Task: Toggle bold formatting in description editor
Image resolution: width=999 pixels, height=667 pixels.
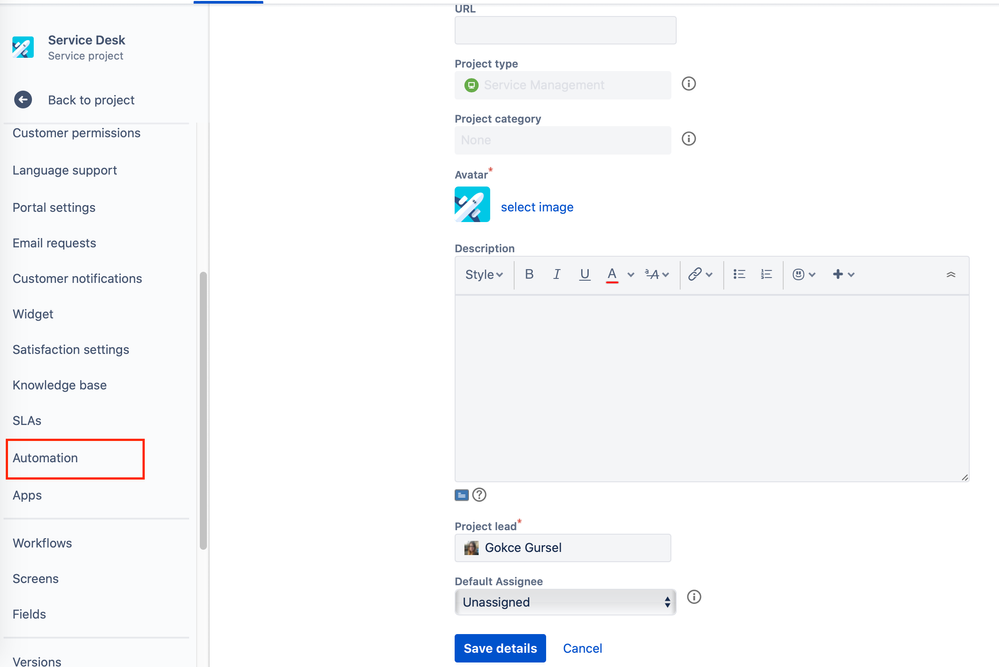Action: [529, 274]
